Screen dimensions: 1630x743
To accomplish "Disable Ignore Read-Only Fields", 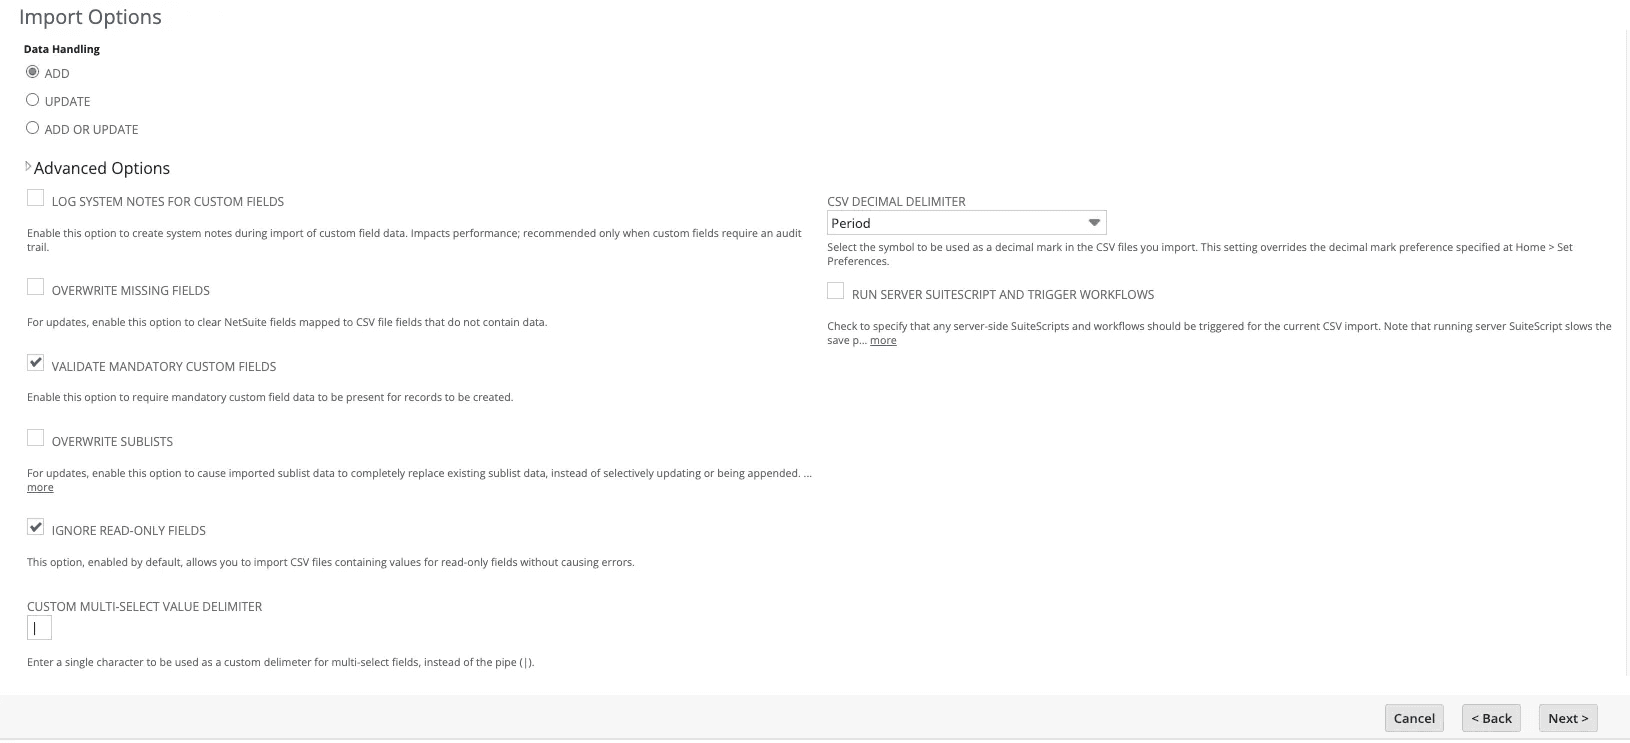I will pyautogui.click(x=35, y=526).
